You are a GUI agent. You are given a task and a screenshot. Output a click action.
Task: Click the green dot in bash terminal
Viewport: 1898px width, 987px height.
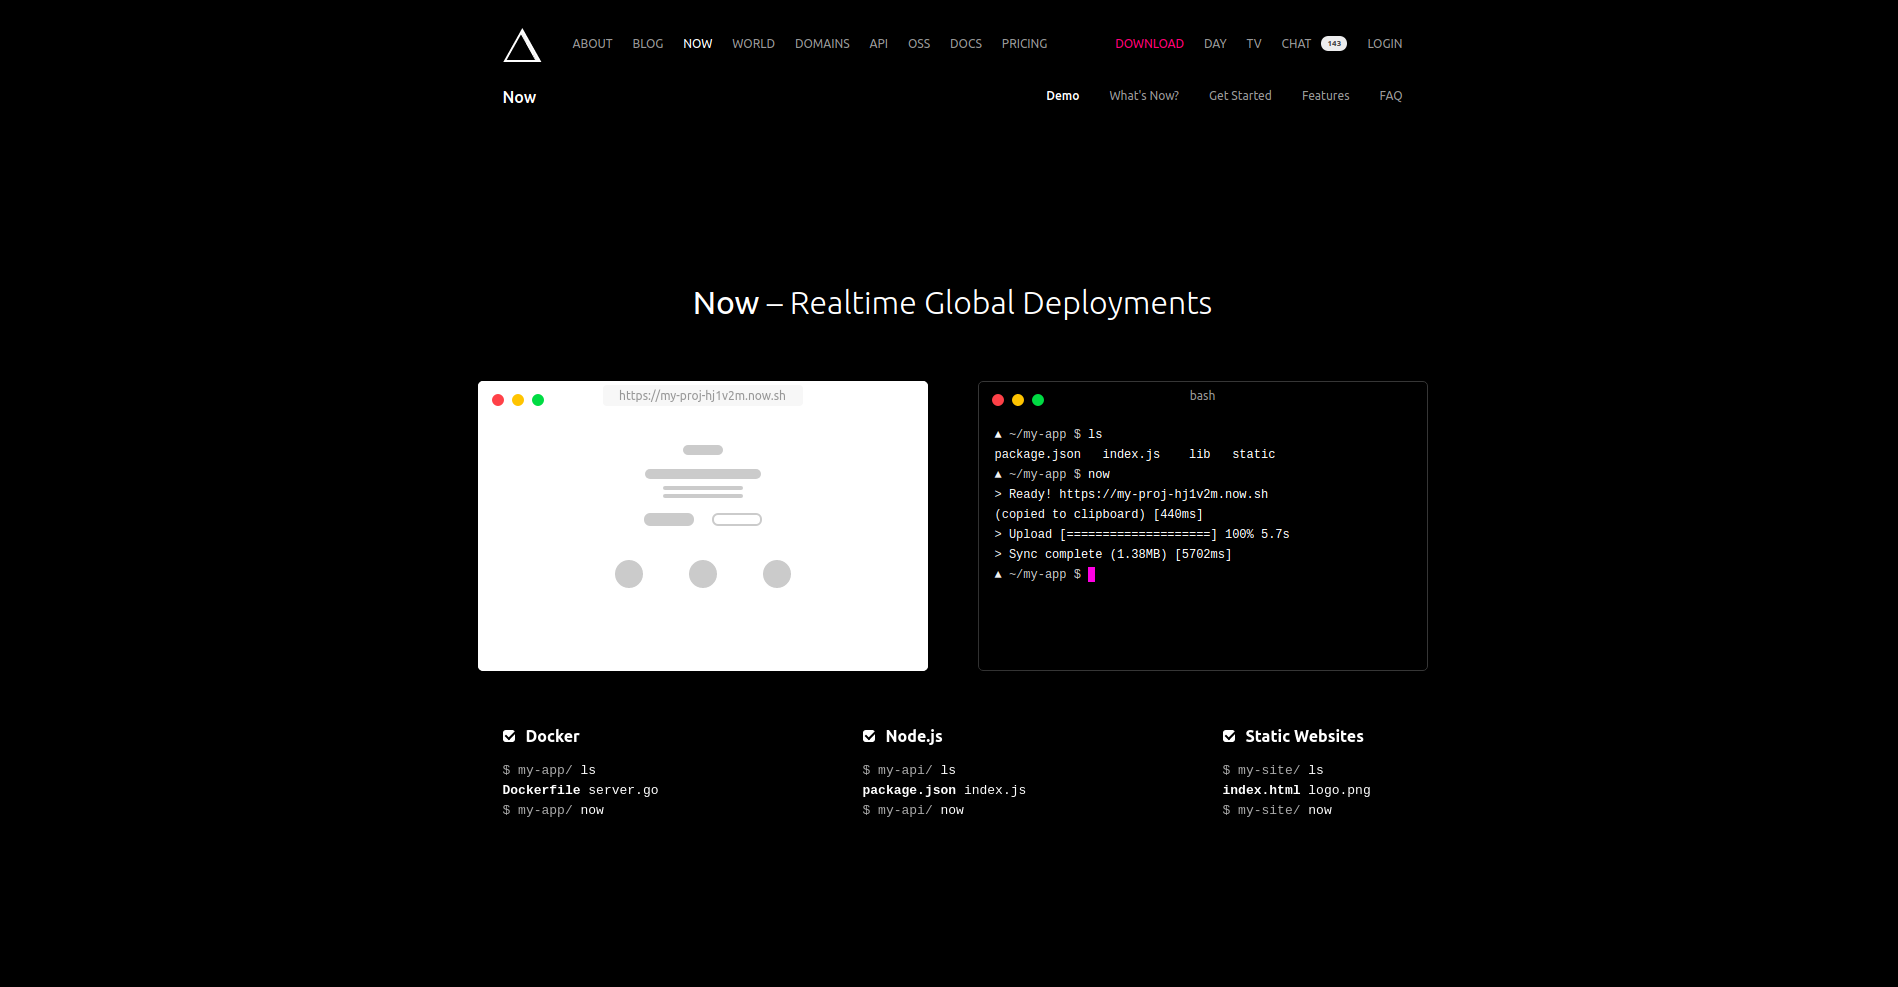[x=1038, y=400]
